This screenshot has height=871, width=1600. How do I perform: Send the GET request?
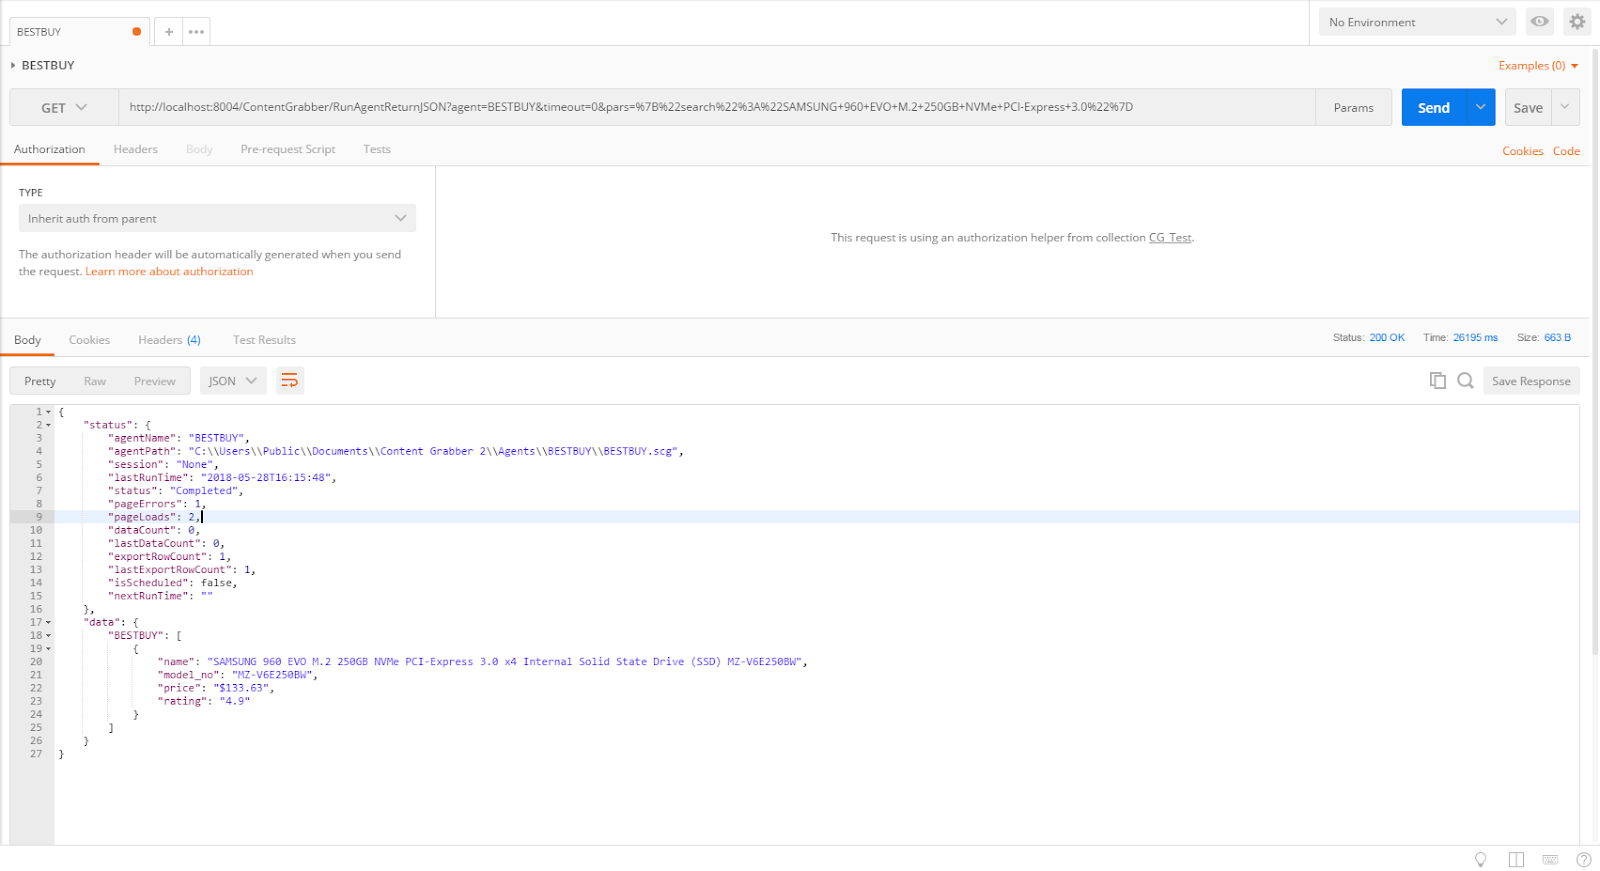pyautogui.click(x=1434, y=107)
